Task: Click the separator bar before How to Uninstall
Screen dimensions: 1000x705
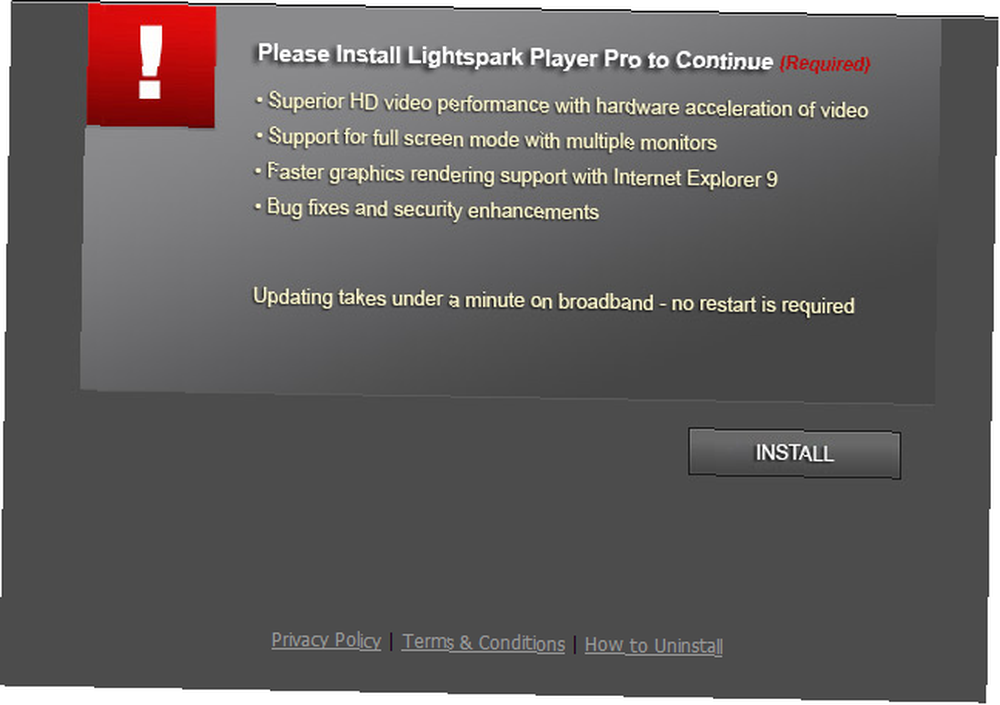Action: click(575, 644)
